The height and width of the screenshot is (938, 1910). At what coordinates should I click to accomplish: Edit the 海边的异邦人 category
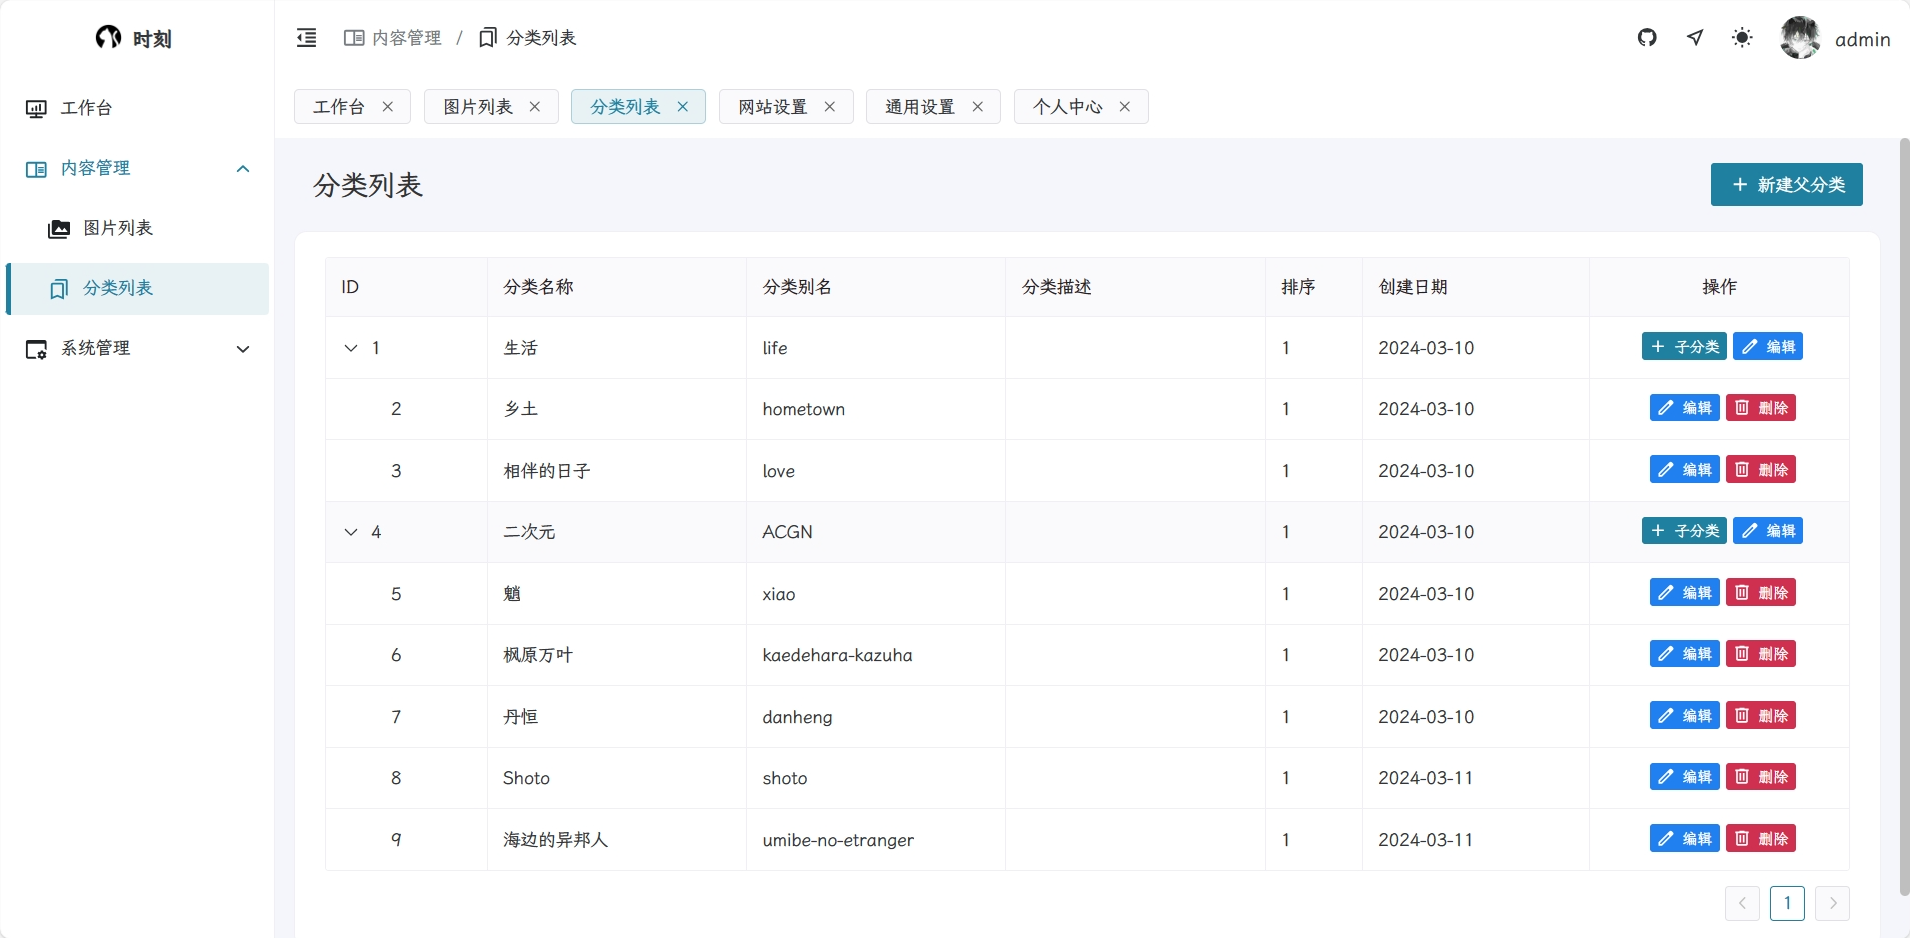pos(1685,839)
